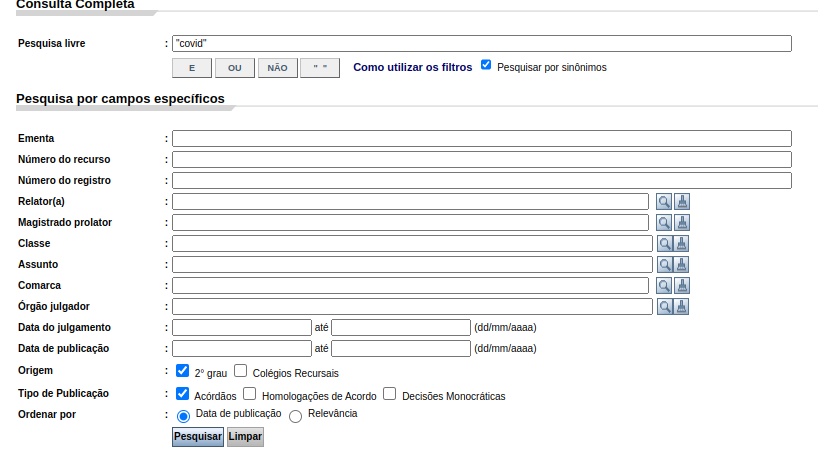The height and width of the screenshot is (459, 818).
Task: Enable the Colégios Recursais checkbox
Action: [x=241, y=371]
